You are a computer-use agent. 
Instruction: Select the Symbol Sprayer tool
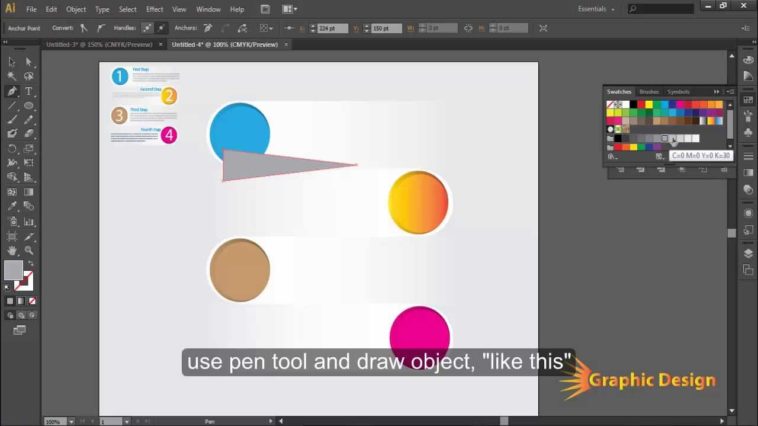(x=12, y=222)
